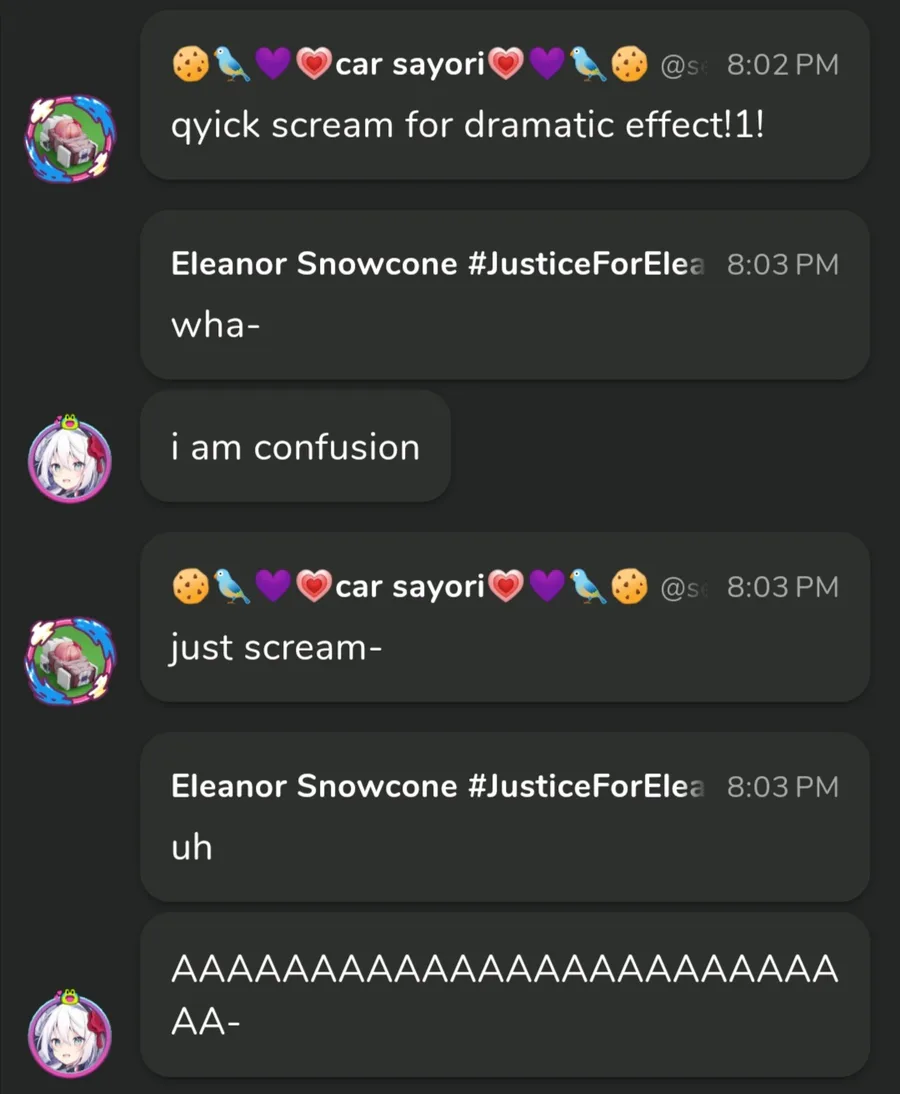Click the blue bird emoji before the @ handle above 'just scream-'
This screenshot has width=900, height=1094.
coord(587,586)
